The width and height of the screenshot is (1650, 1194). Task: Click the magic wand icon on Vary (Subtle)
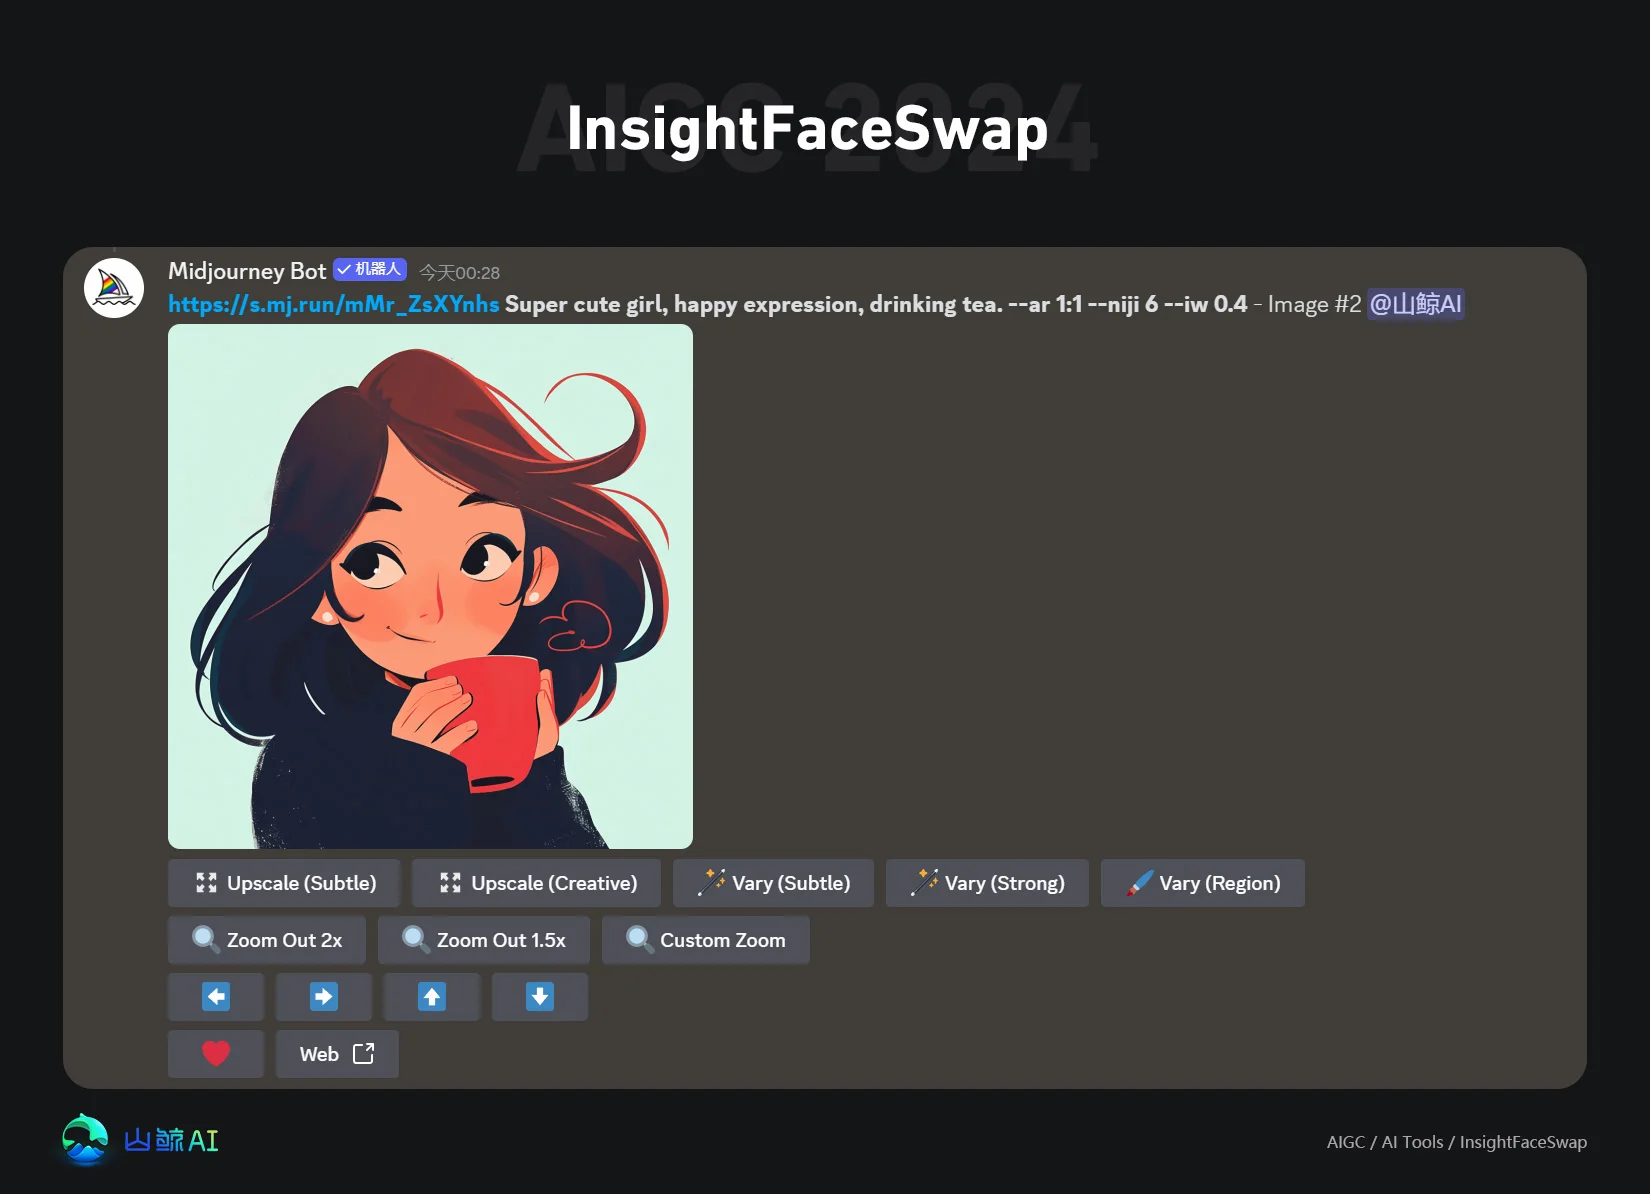[712, 883]
